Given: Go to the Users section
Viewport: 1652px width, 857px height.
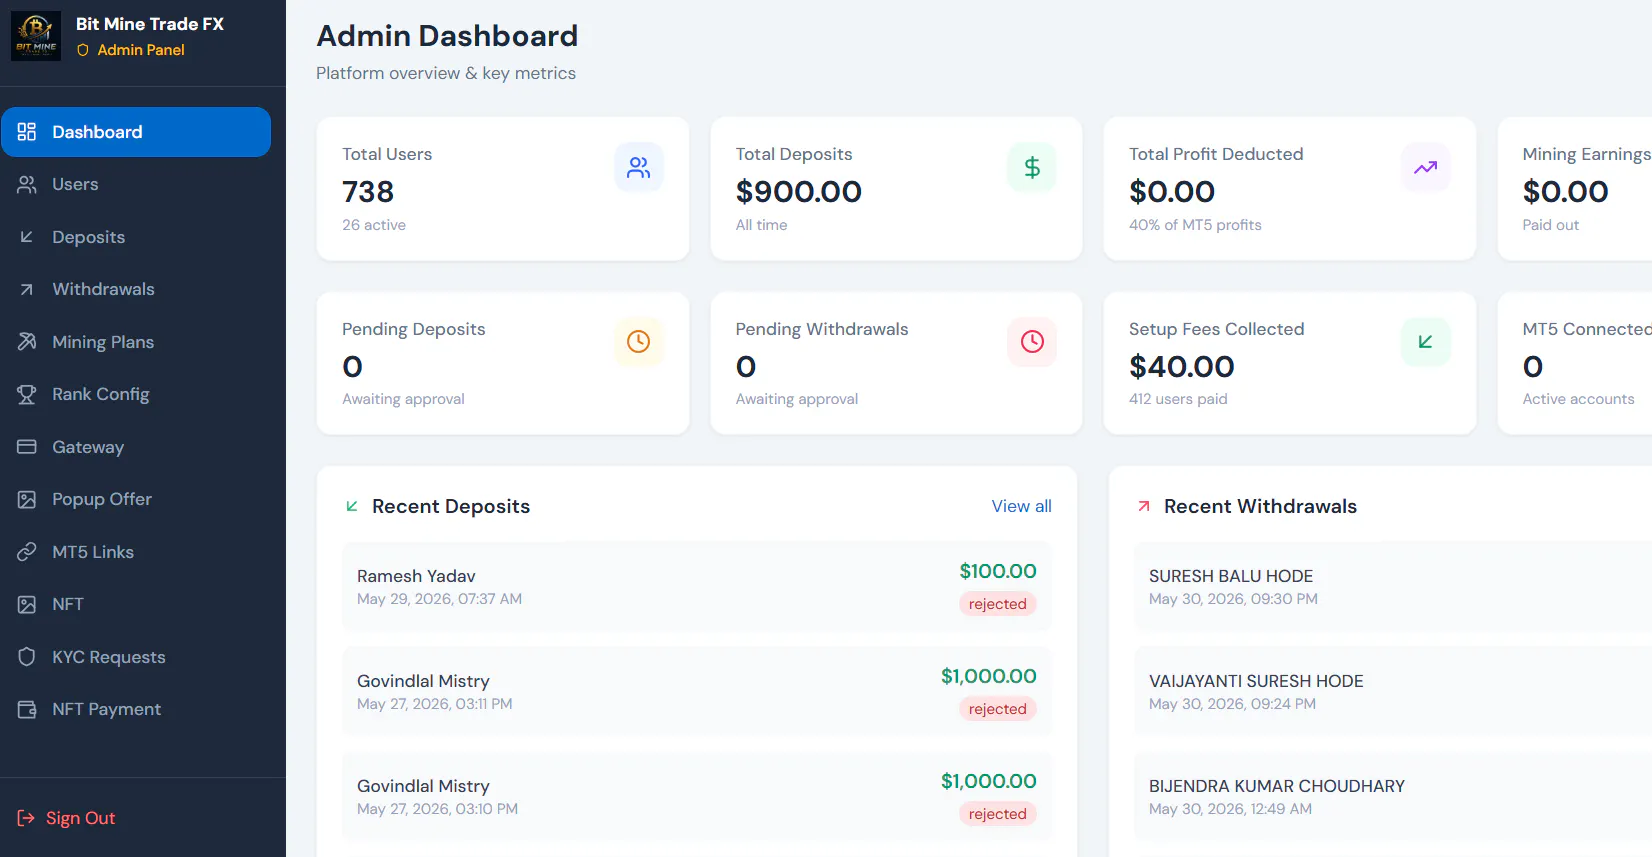Looking at the screenshot, I should pos(136,184).
